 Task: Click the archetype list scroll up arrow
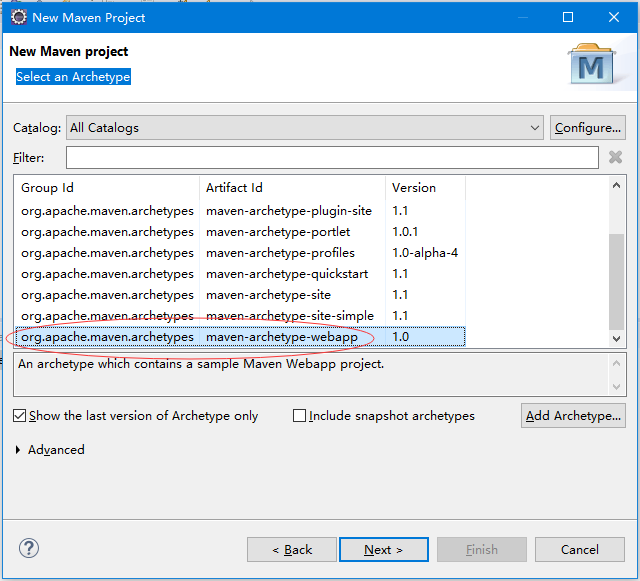pyautogui.click(x=616, y=186)
